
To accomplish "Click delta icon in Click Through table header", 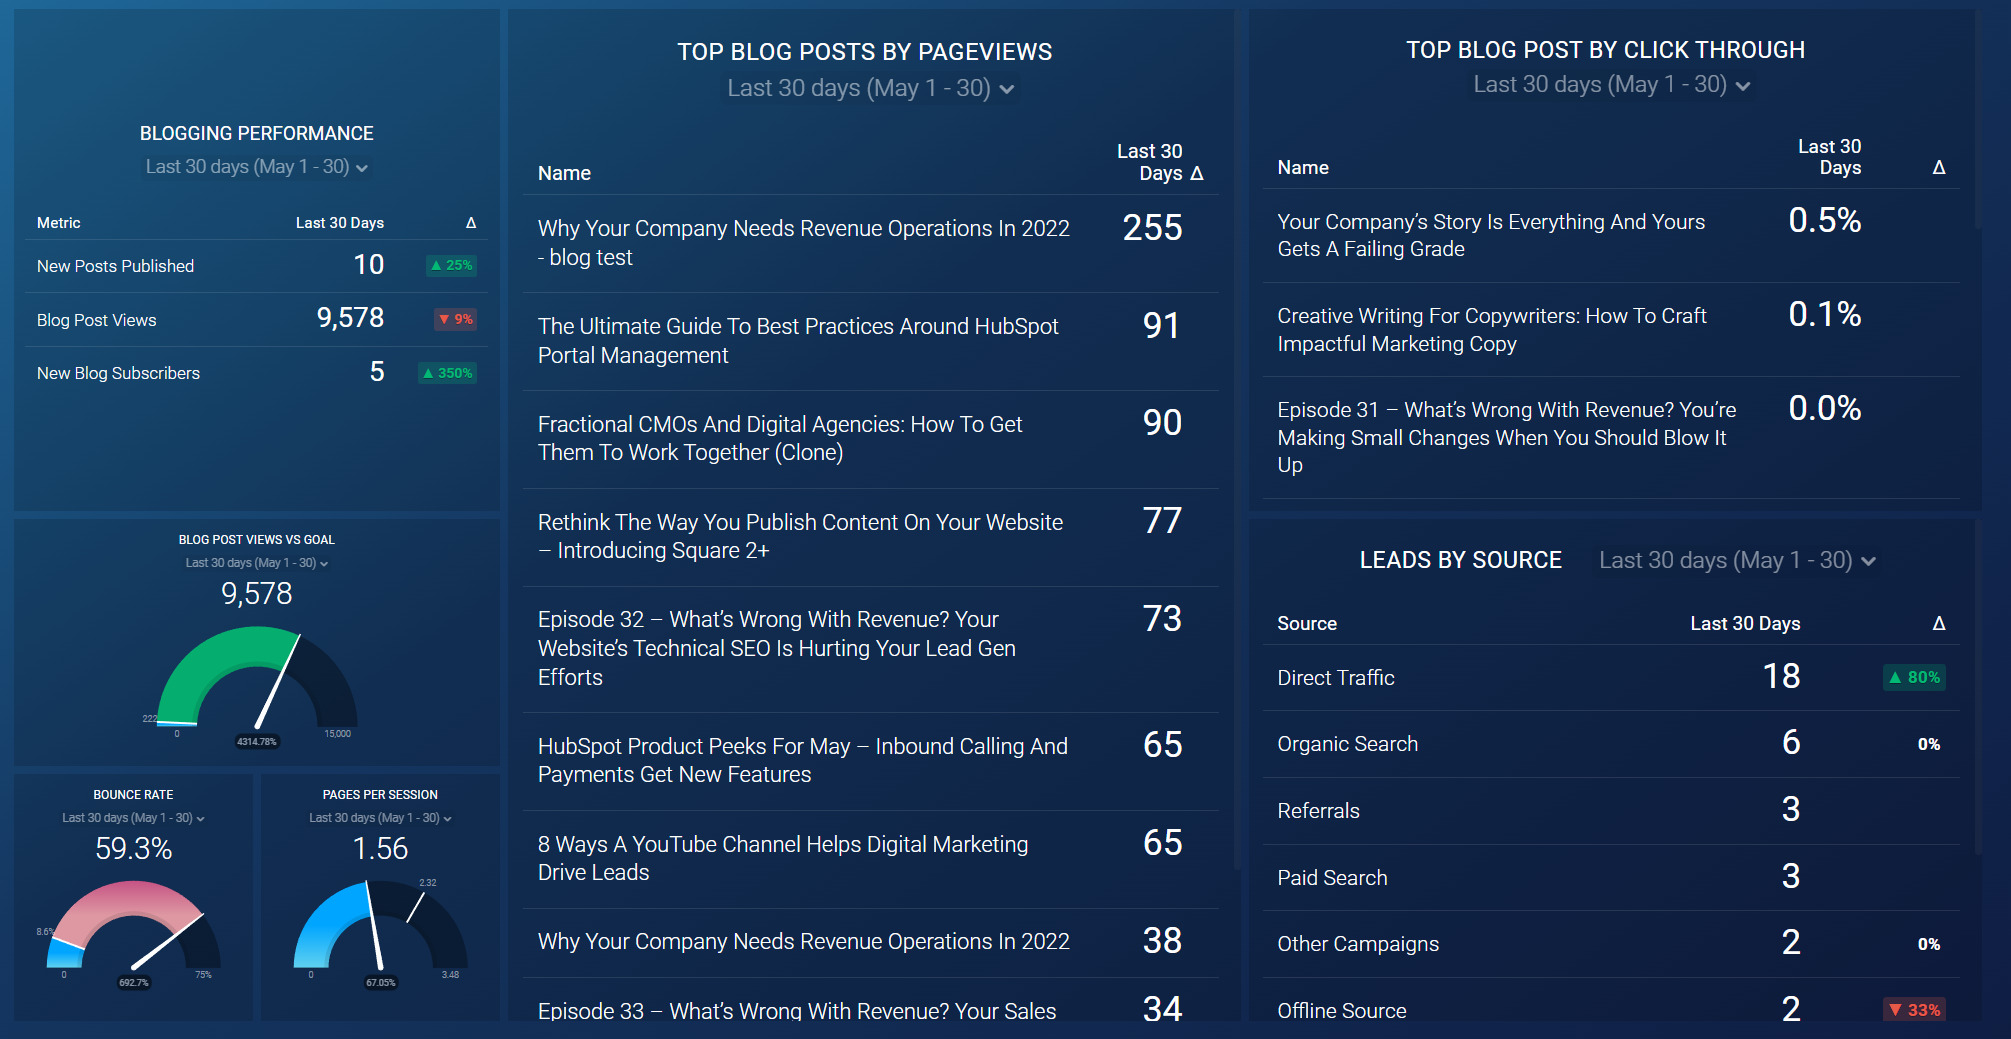I will [1938, 168].
